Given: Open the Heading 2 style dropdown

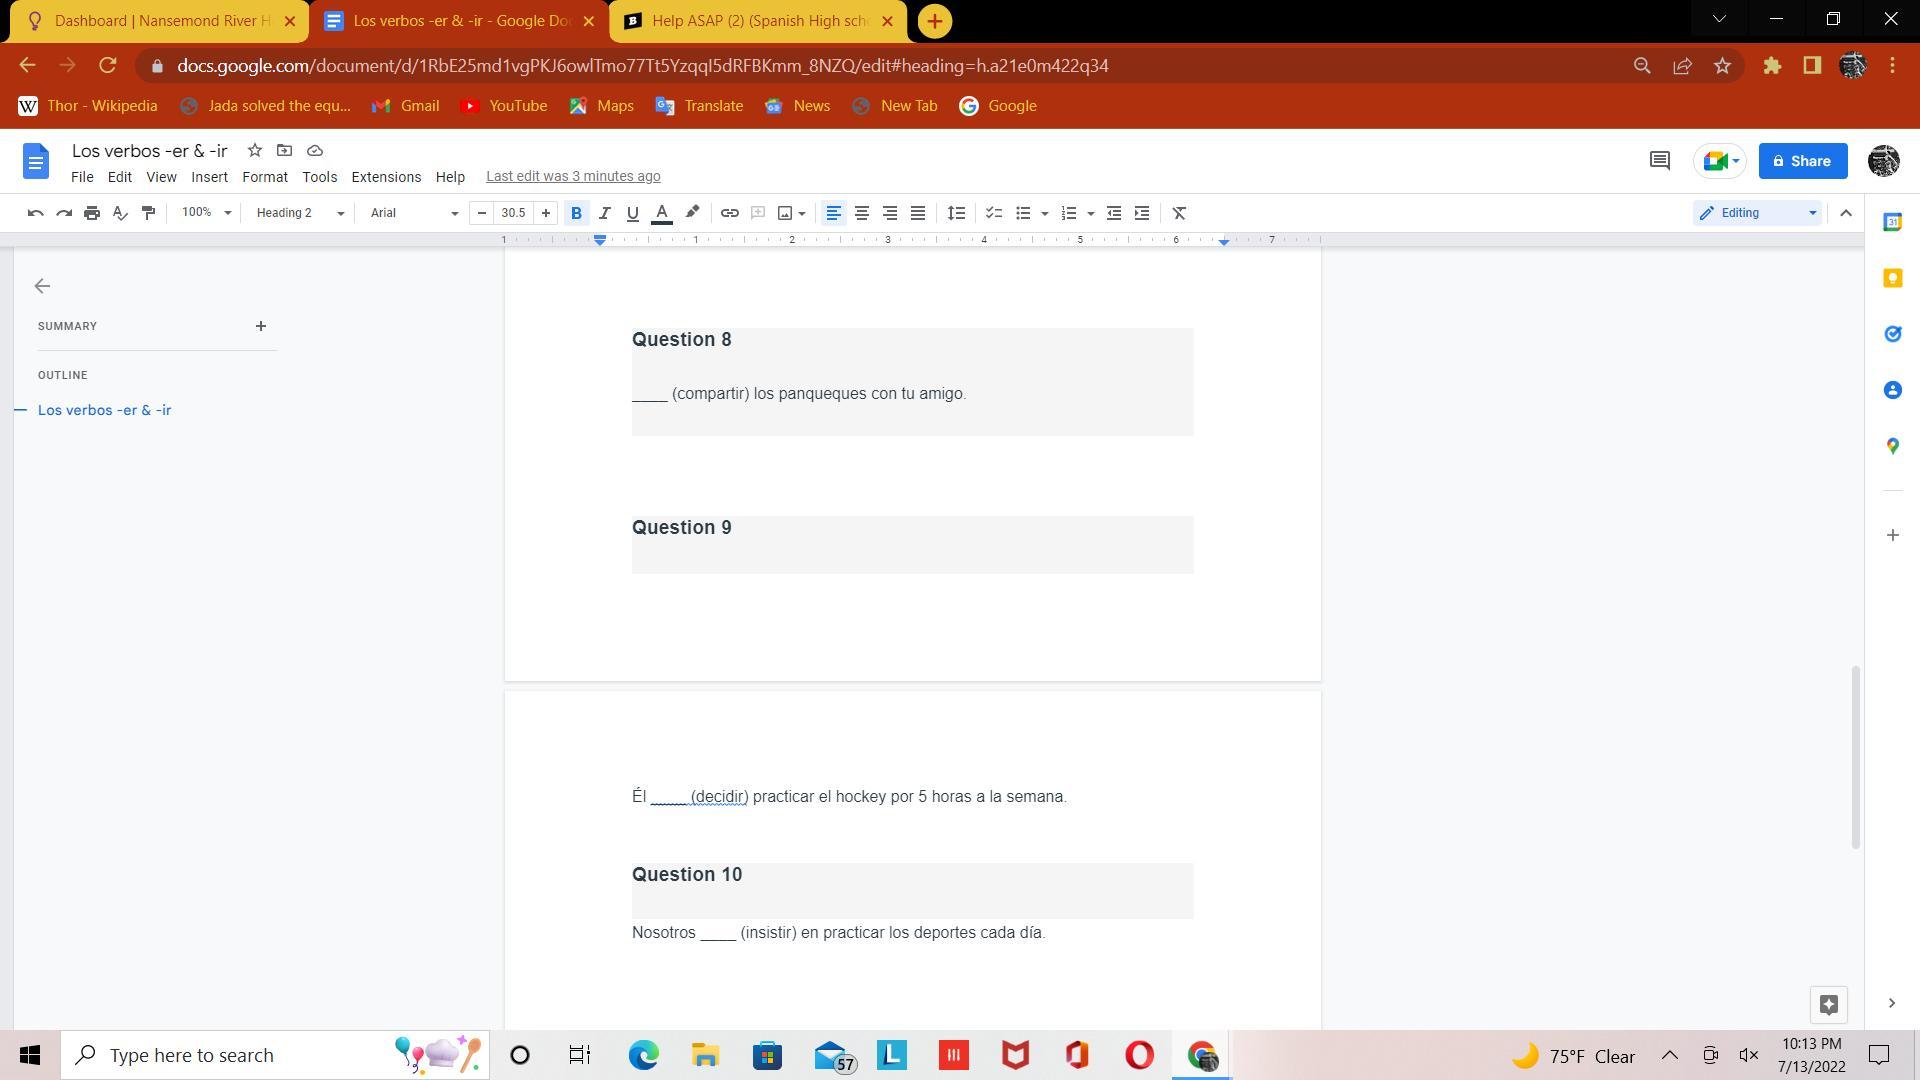Looking at the screenshot, I should click(x=299, y=213).
